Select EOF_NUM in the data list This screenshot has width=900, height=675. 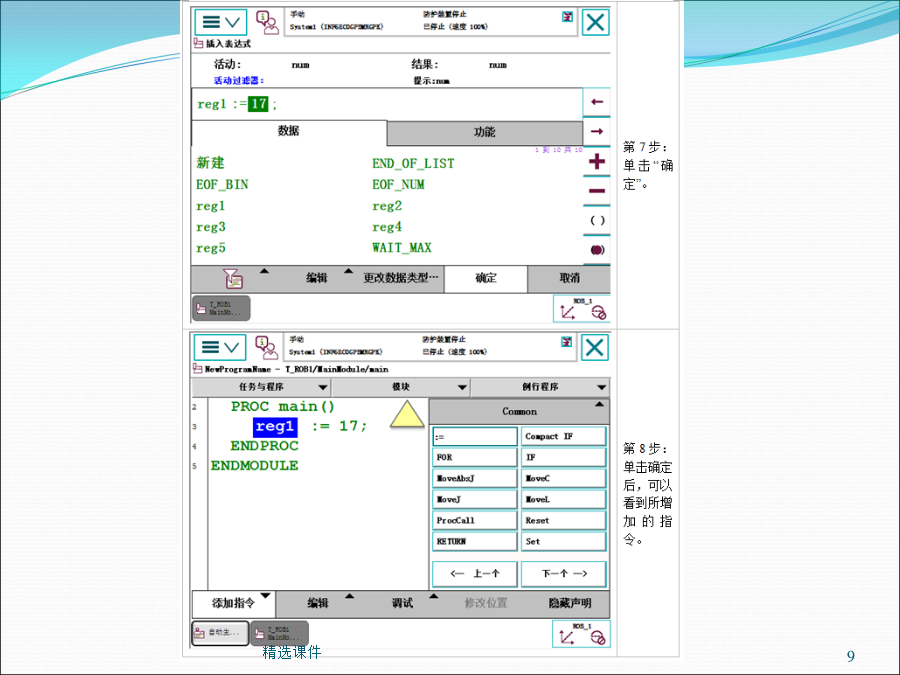pos(398,184)
